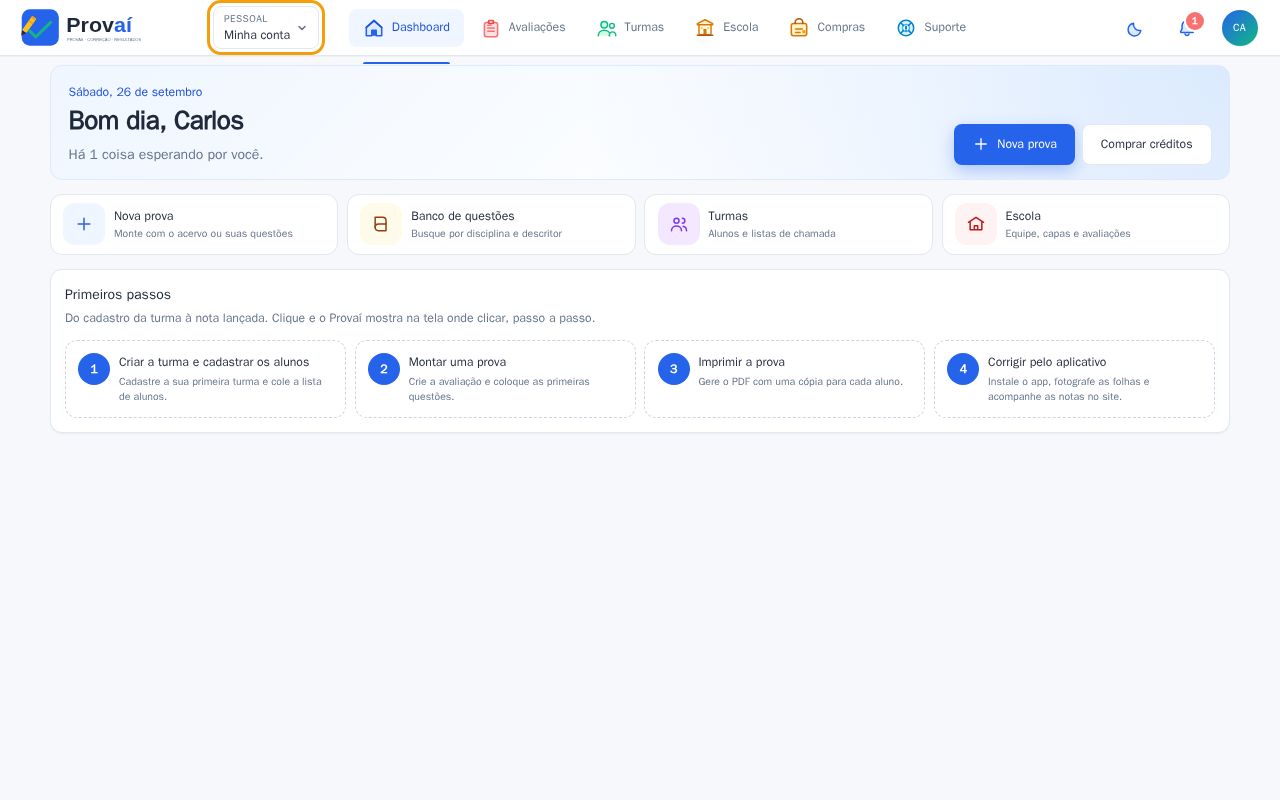Click the red Escola card icon

(x=976, y=224)
